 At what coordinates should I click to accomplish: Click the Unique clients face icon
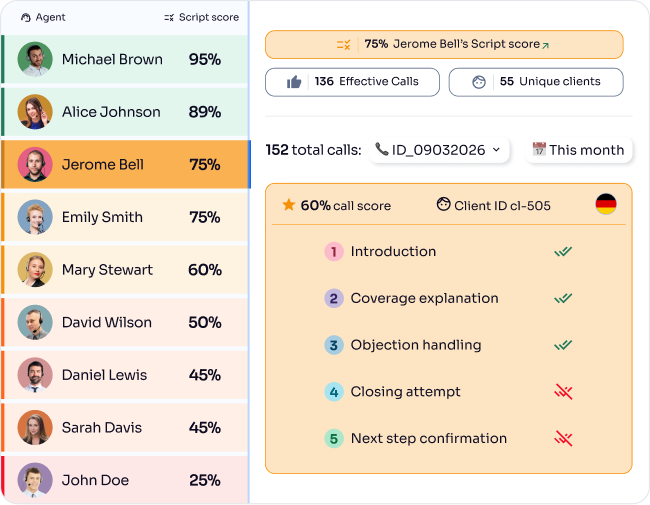coord(479,82)
